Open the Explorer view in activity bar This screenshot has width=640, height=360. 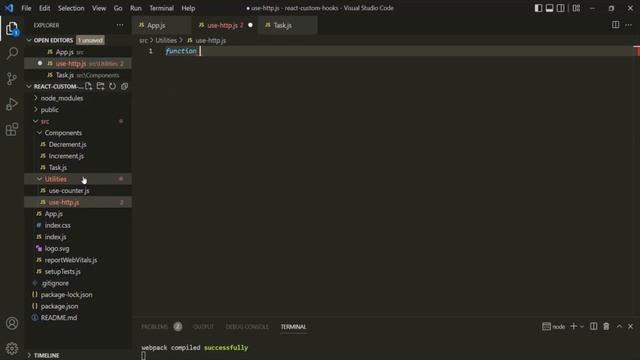[12, 29]
